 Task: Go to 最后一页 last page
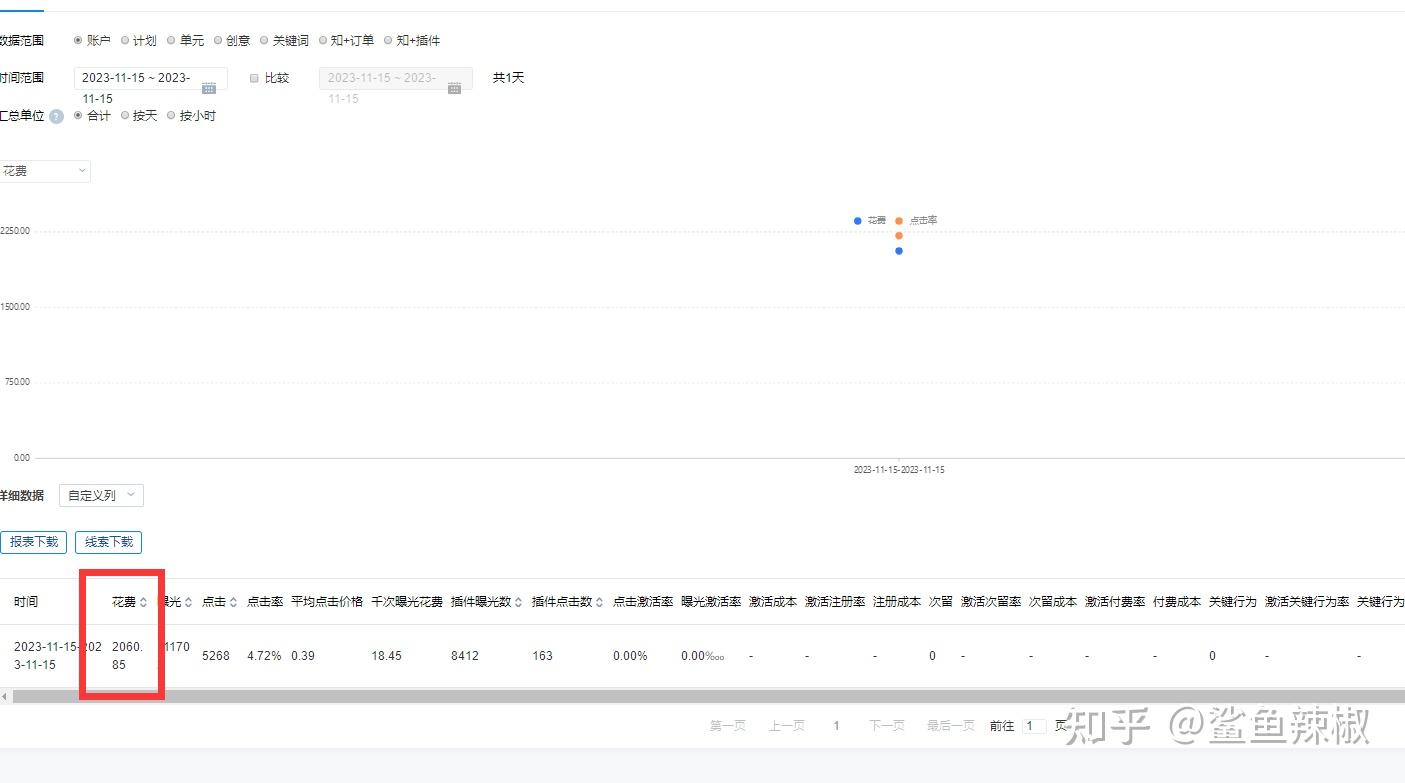pos(951,726)
